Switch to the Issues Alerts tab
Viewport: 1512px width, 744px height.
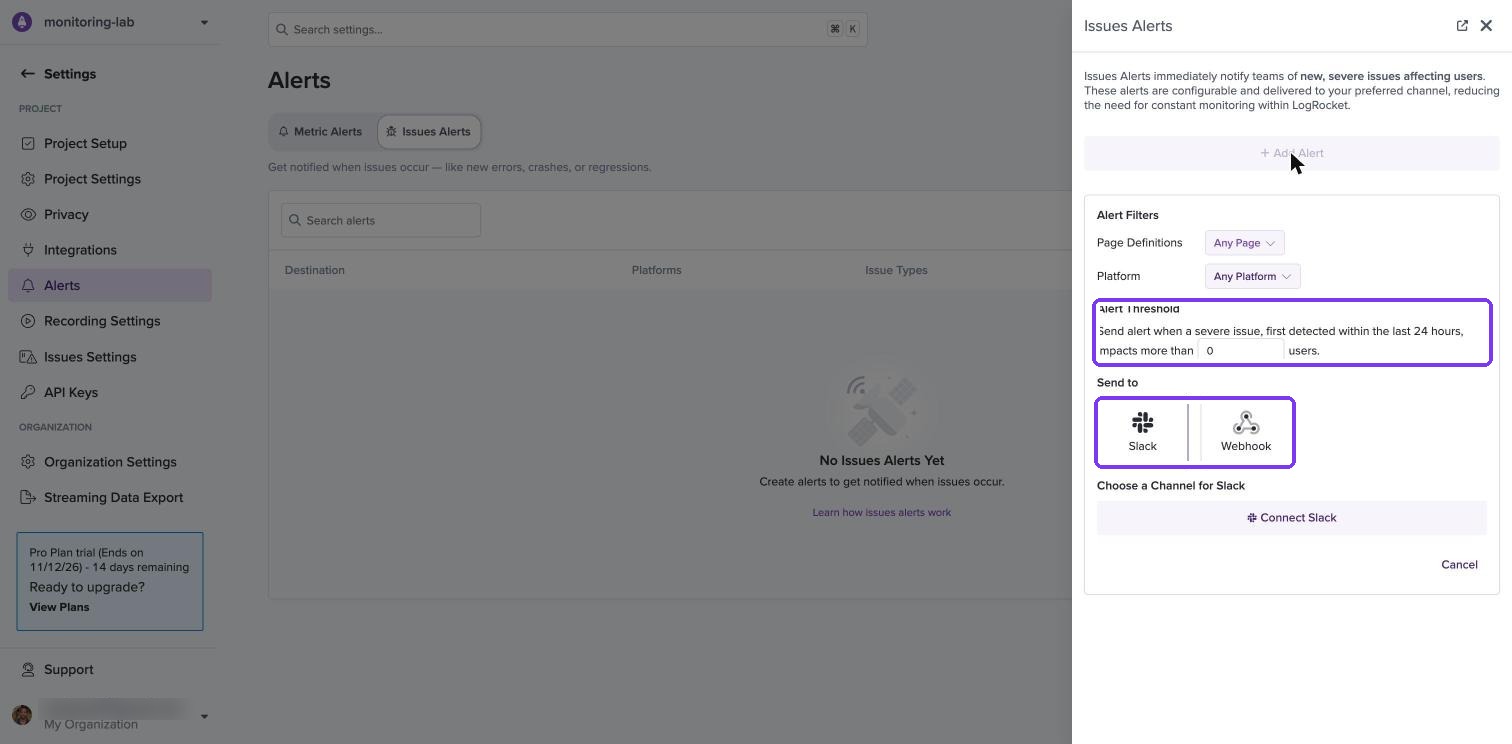(x=429, y=132)
